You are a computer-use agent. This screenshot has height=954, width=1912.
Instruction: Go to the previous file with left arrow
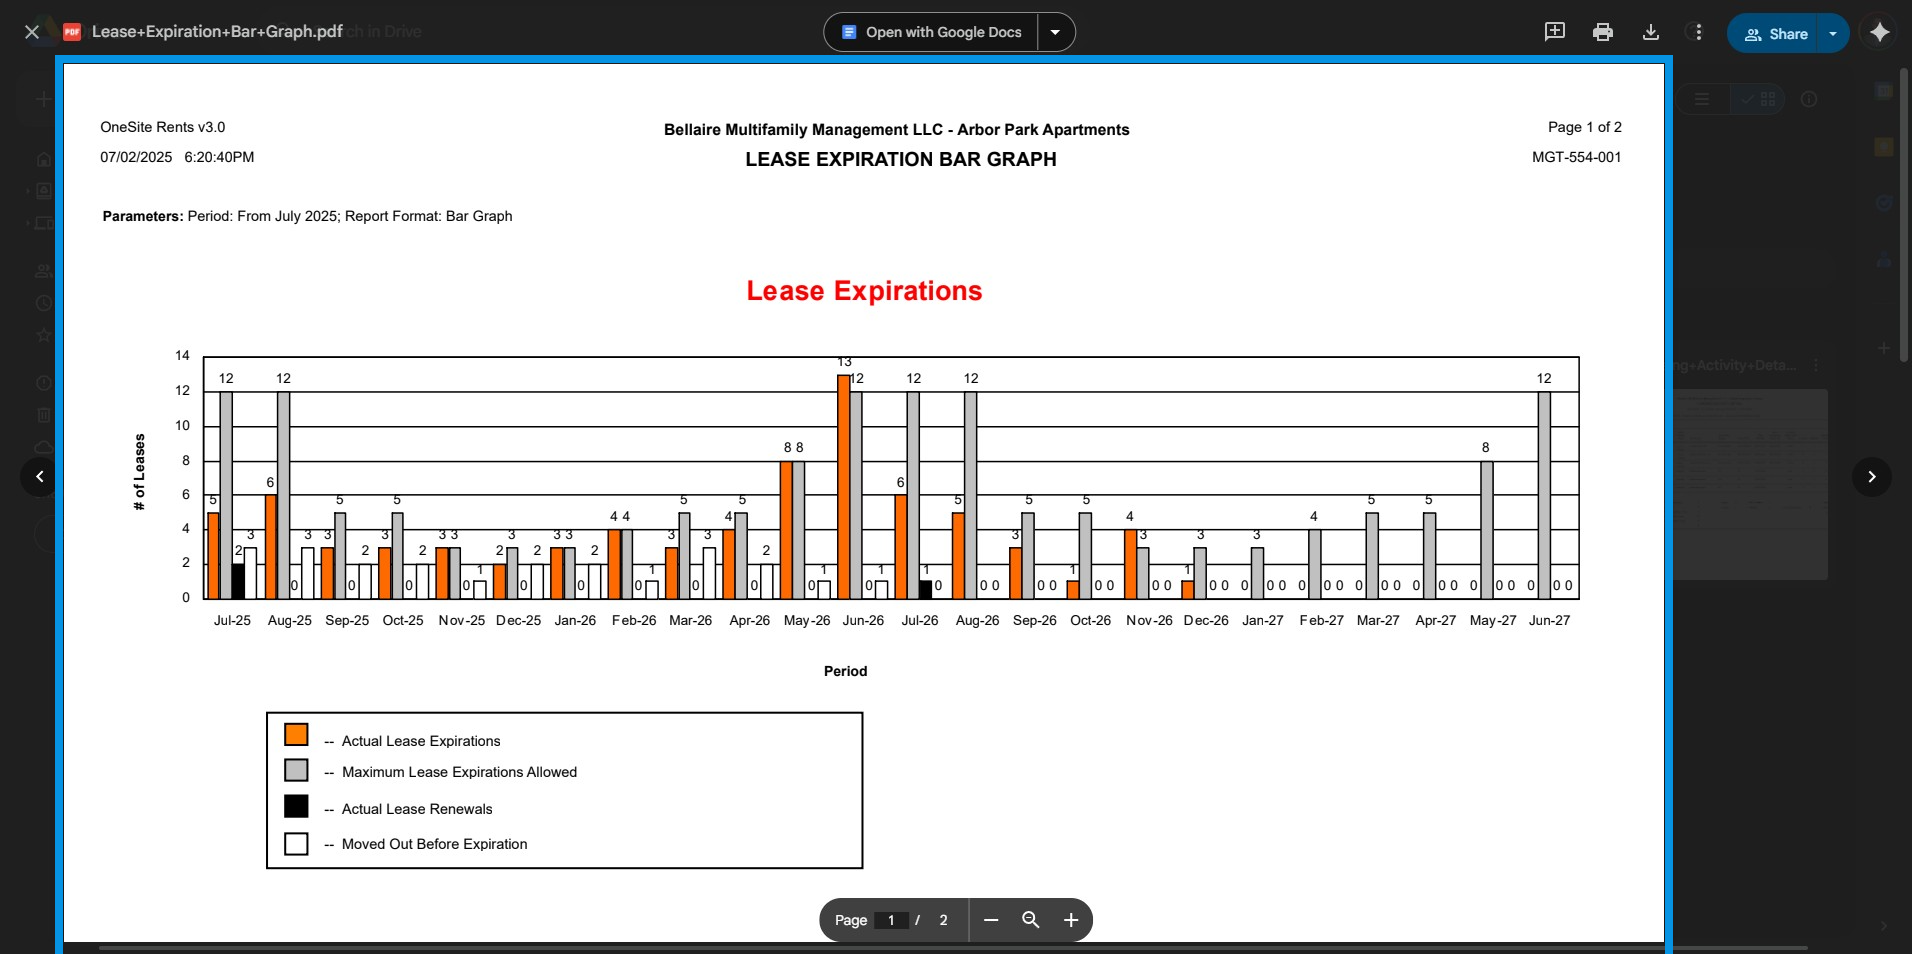coord(40,477)
